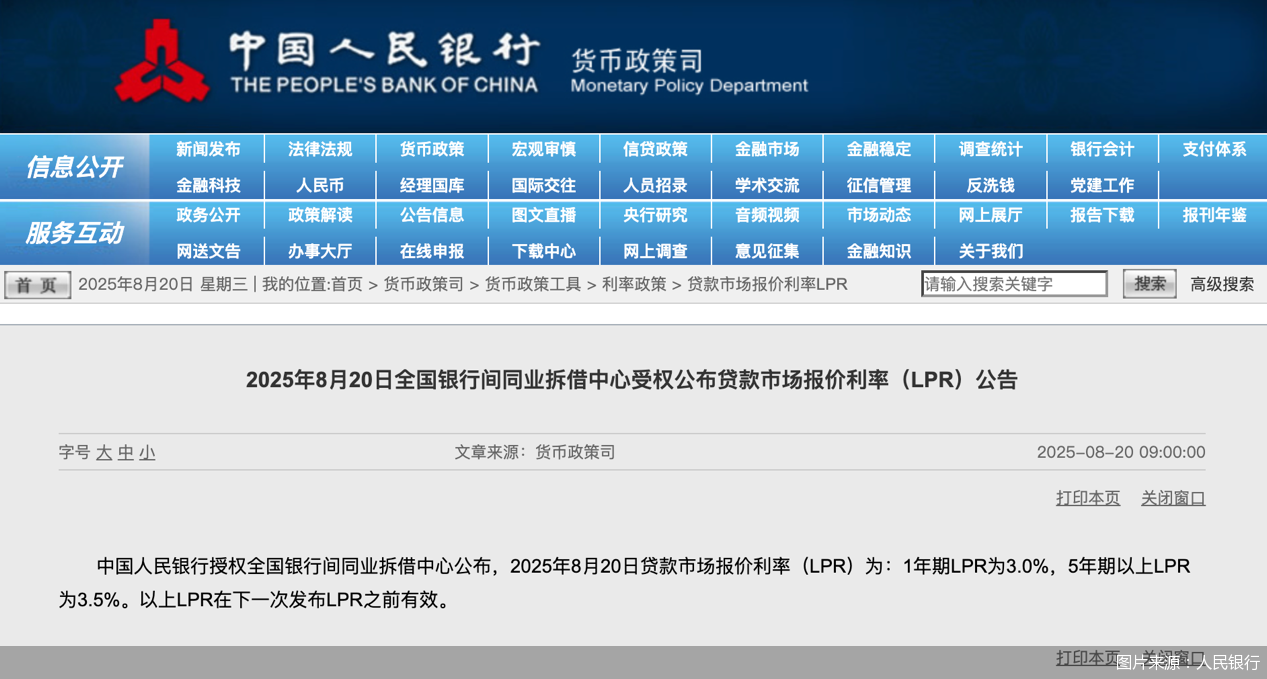1267x679 pixels.
Task: Click 贷款市场报价利率LPR breadcrumb link
Action: pyautogui.click(x=767, y=284)
